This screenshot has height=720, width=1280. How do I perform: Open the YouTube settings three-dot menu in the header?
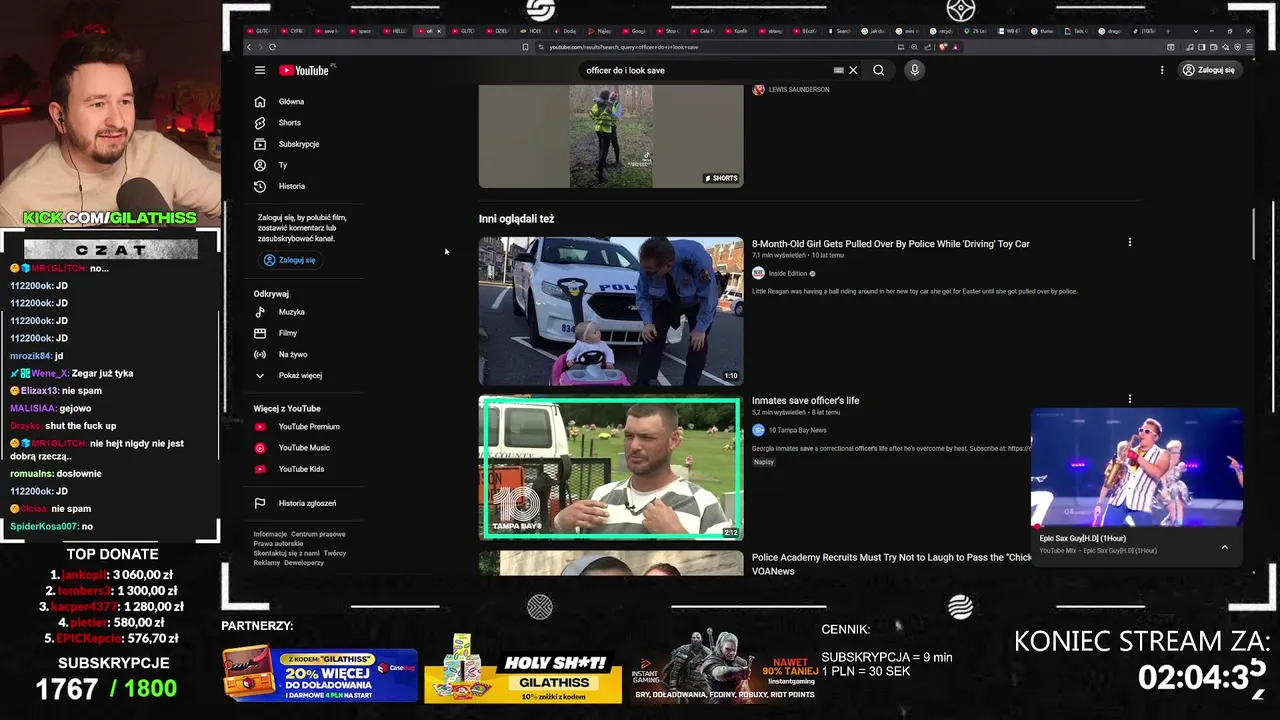[x=1162, y=70]
